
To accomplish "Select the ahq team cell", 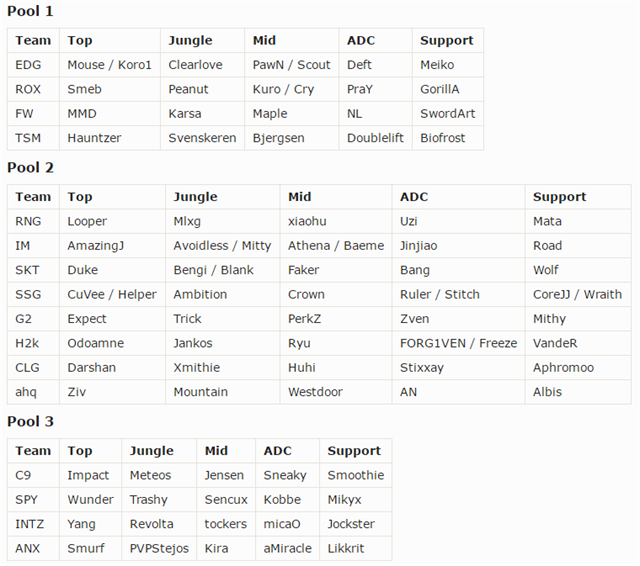I will pos(26,392).
